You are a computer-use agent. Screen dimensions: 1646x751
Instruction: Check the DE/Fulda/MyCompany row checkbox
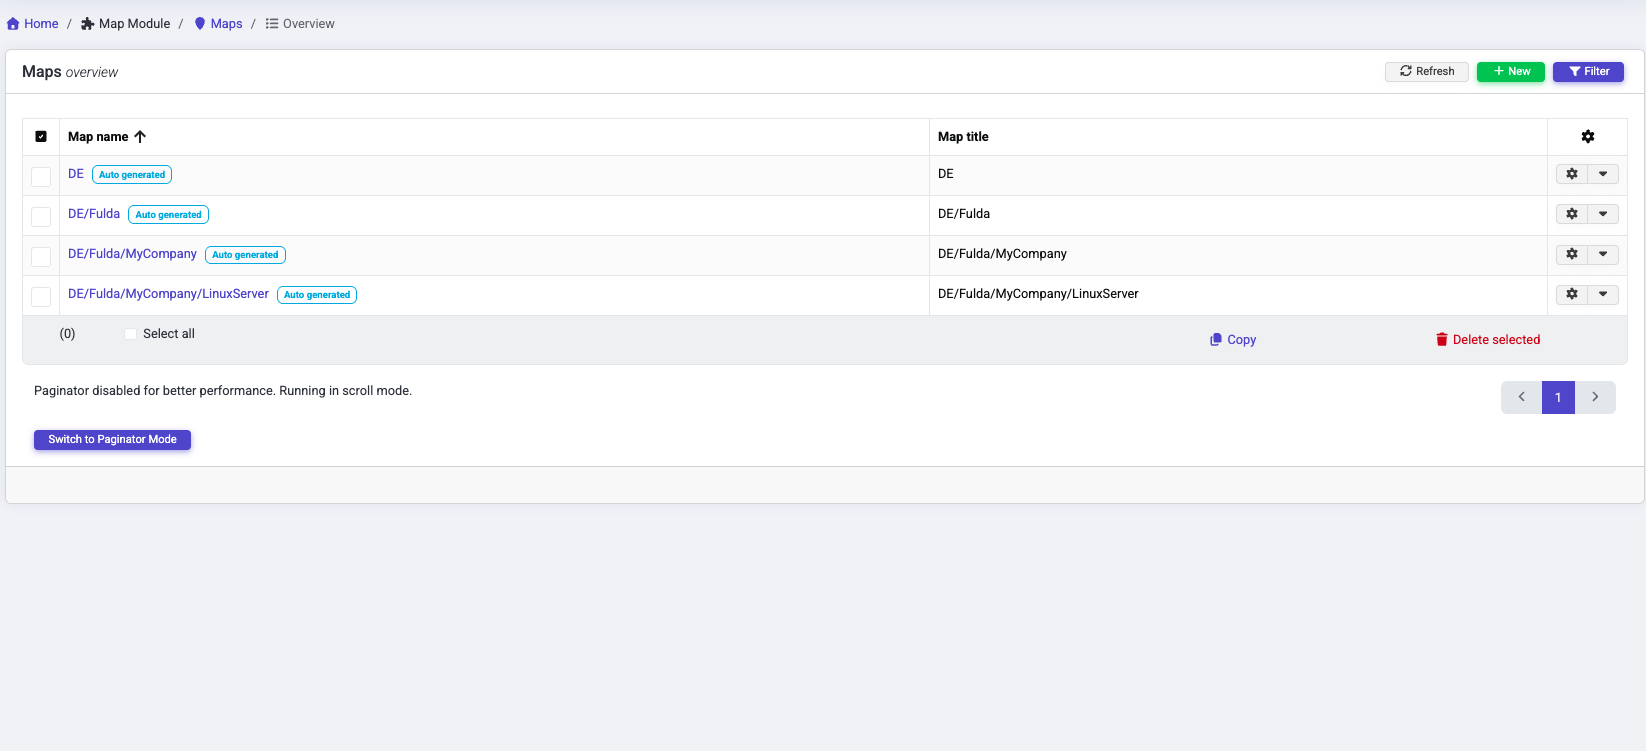tap(41, 257)
